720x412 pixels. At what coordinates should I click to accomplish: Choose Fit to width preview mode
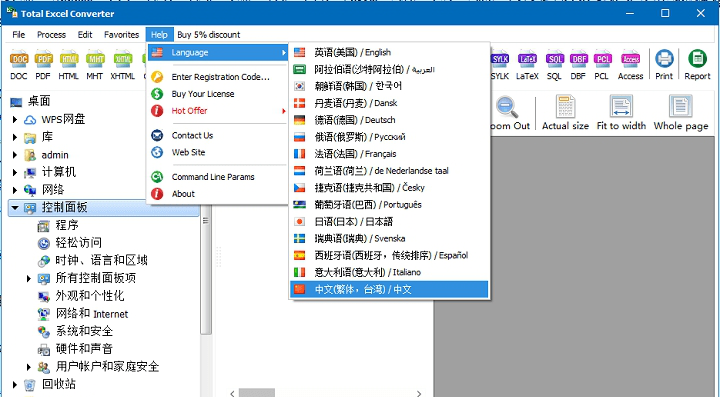pyautogui.click(x=621, y=113)
